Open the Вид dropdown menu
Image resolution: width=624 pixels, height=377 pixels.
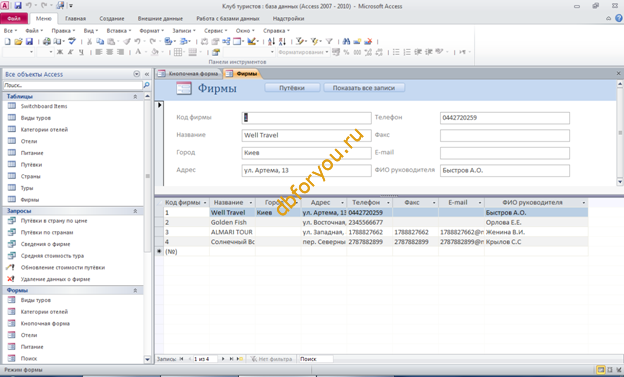click(x=91, y=31)
